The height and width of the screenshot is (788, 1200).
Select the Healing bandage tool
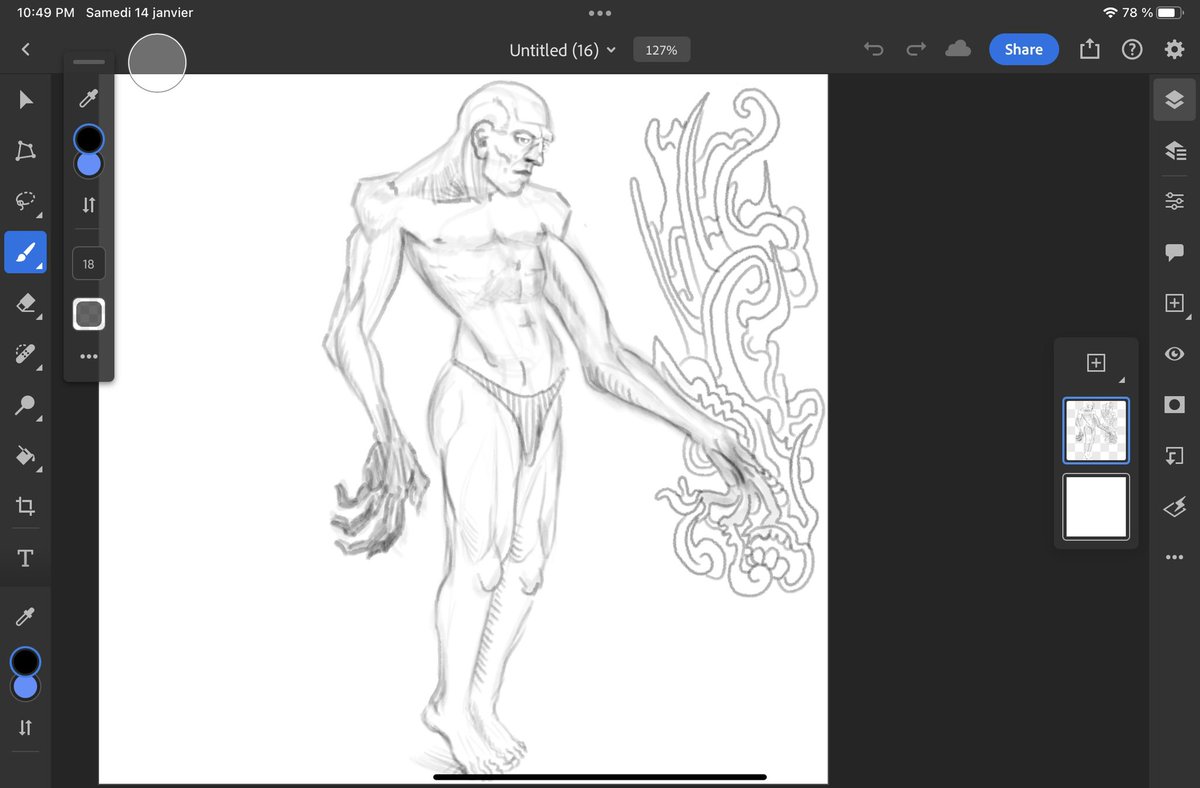(26, 354)
